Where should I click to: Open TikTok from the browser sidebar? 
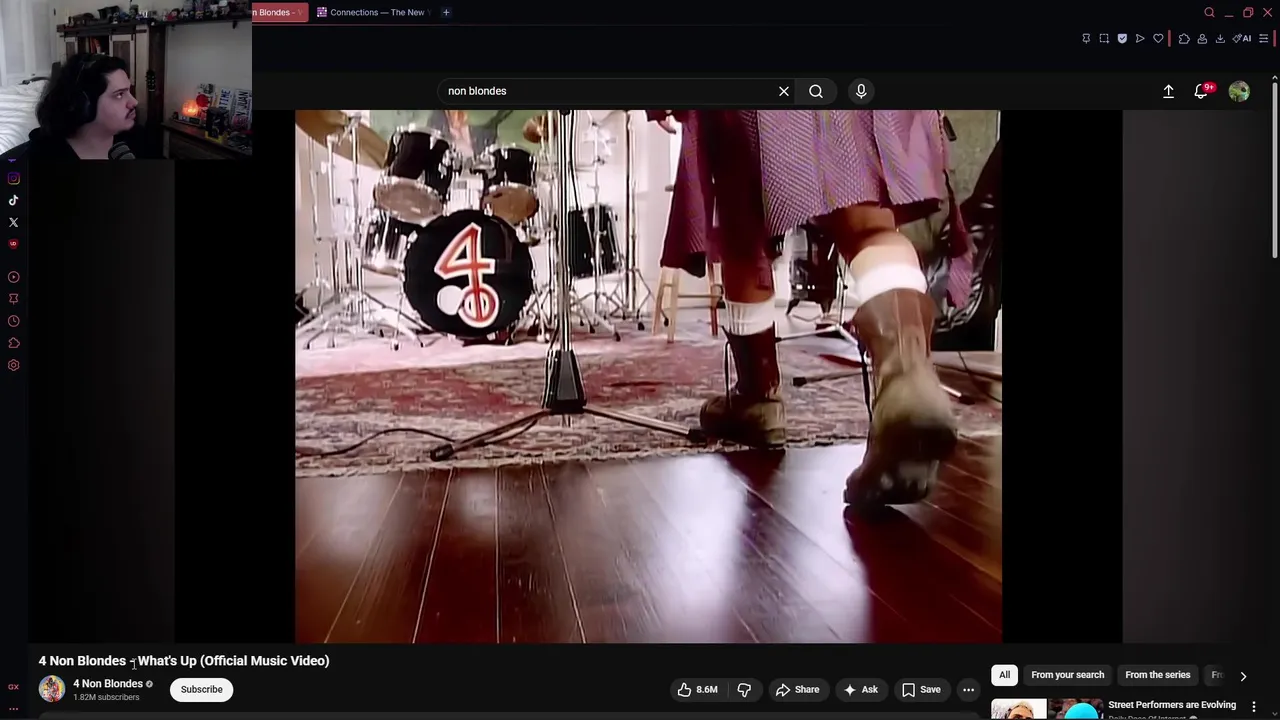point(14,201)
